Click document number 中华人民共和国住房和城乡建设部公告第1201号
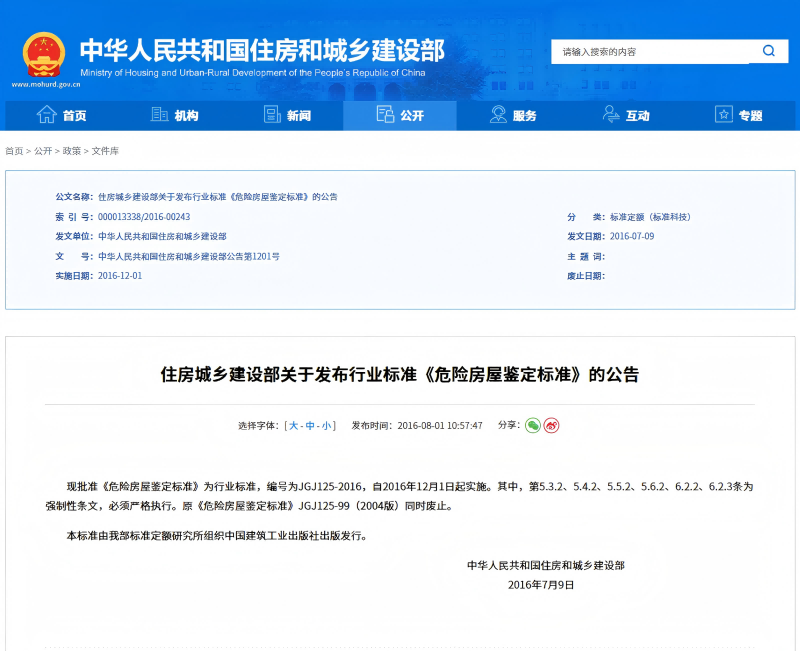This screenshot has height=651, width=800. tap(189, 256)
